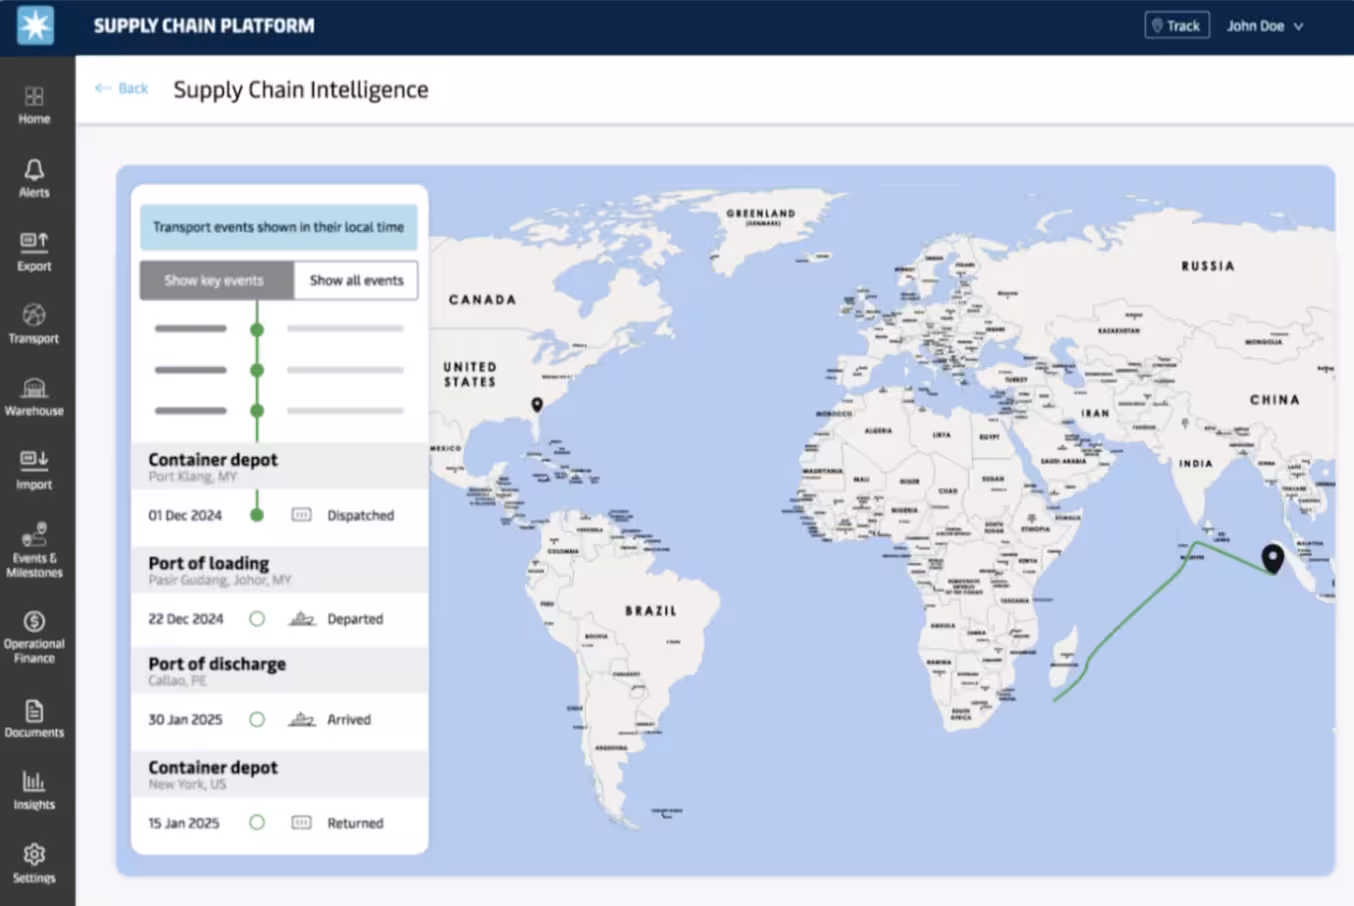Open the Alerts panel from the sidebar
1354x906 pixels.
click(35, 178)
